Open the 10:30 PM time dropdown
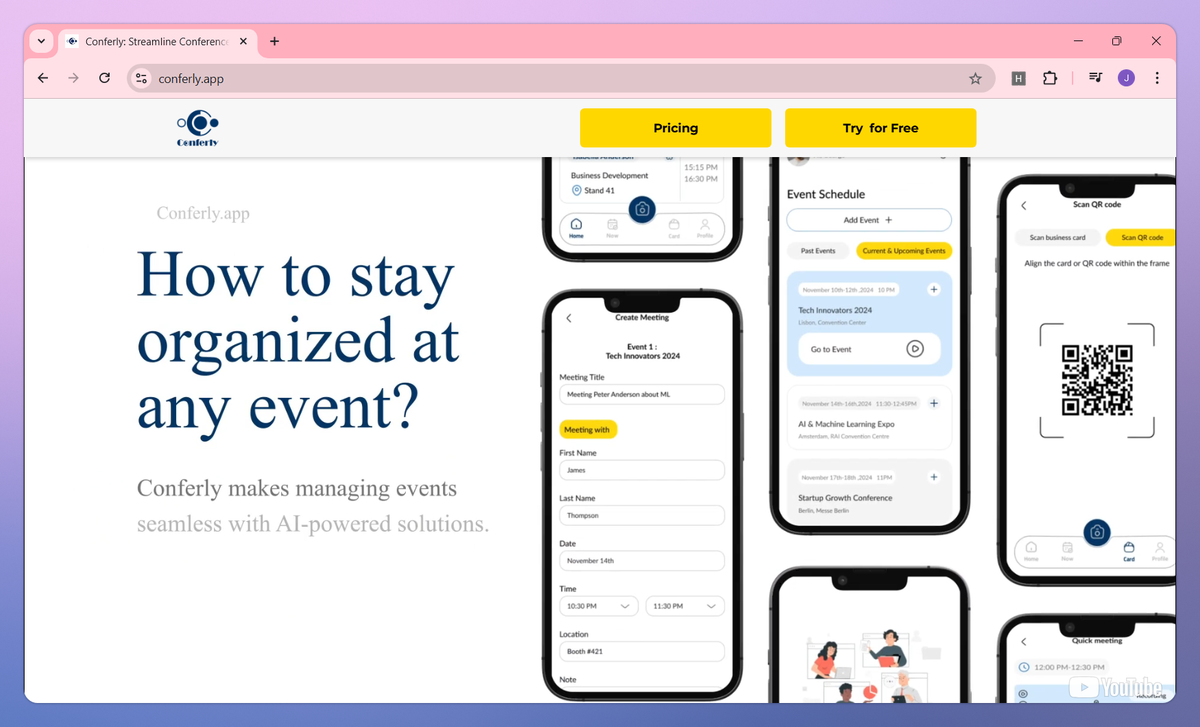Screen dimensions: 1200x727 pyautogui.click(x=599, y=606)
